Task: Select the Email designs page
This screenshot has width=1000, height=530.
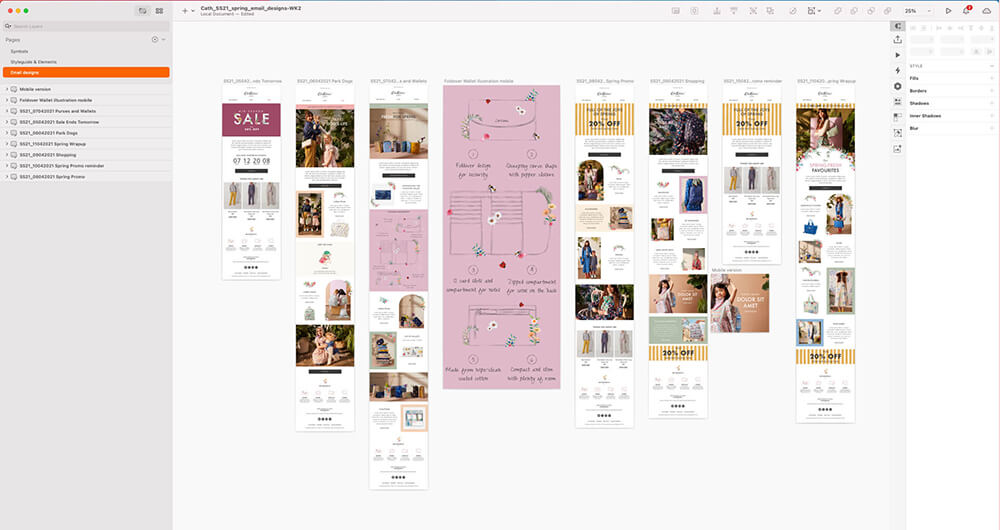Action: click(26, 72)
